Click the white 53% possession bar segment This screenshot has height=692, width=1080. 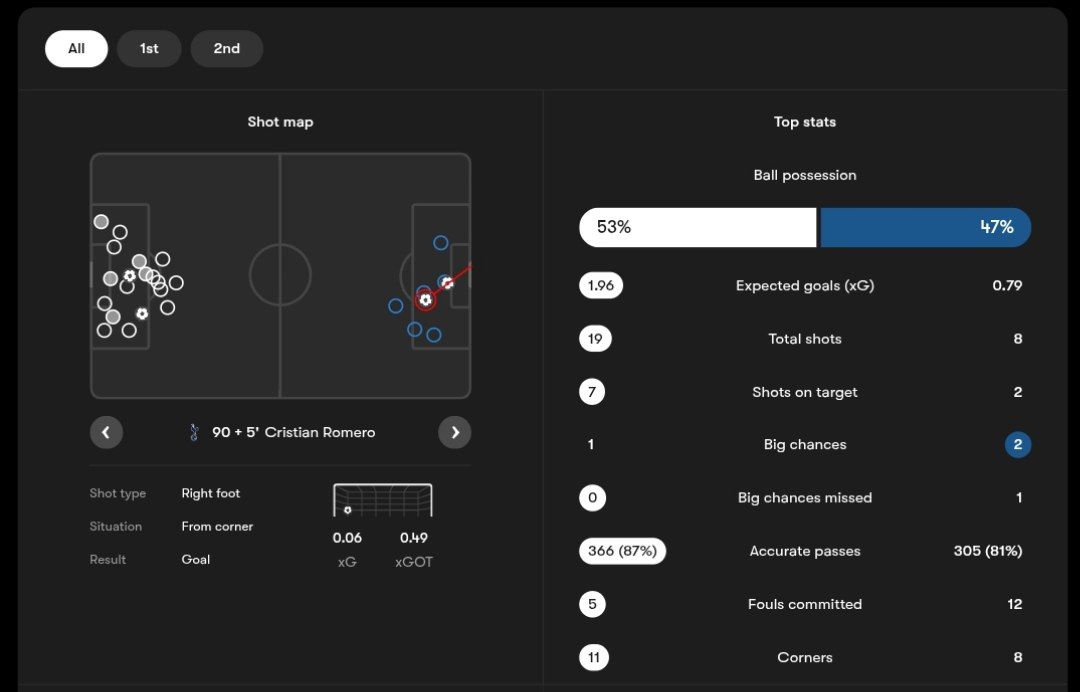pyautogui.click(x=697, y=227)
